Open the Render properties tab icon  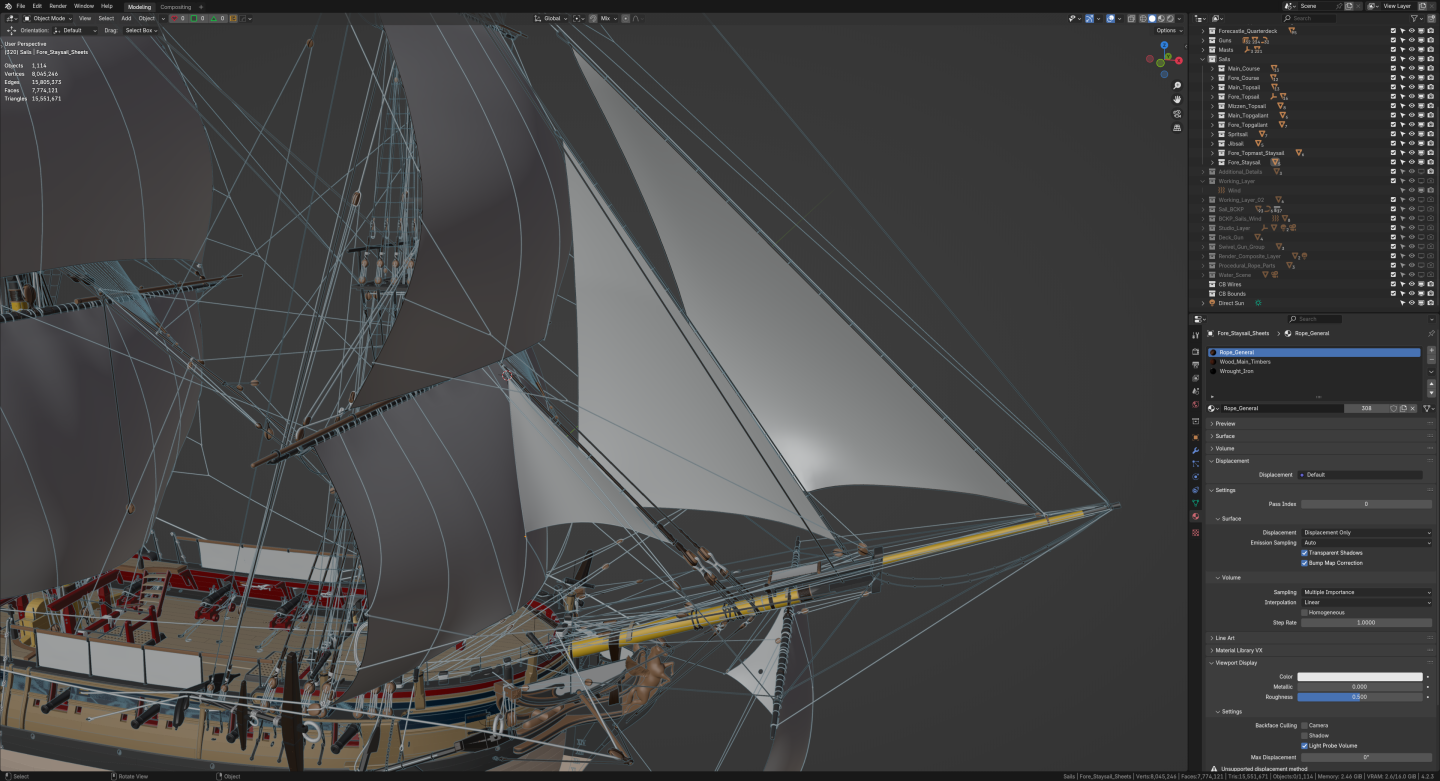pyautogui.click(x=1195, y=352)
